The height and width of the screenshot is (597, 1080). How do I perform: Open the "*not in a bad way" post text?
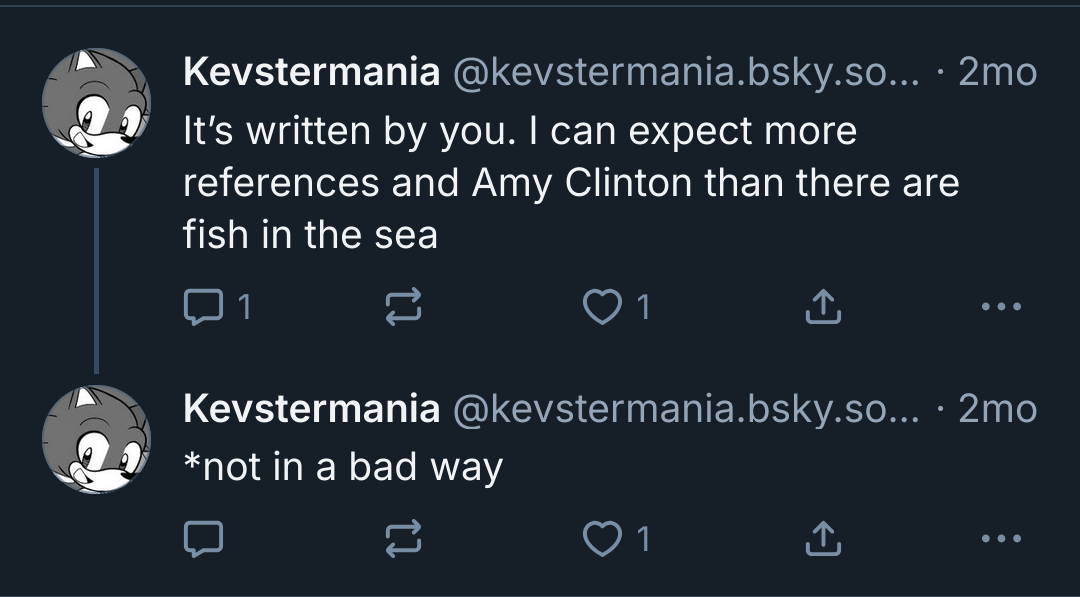343,466
